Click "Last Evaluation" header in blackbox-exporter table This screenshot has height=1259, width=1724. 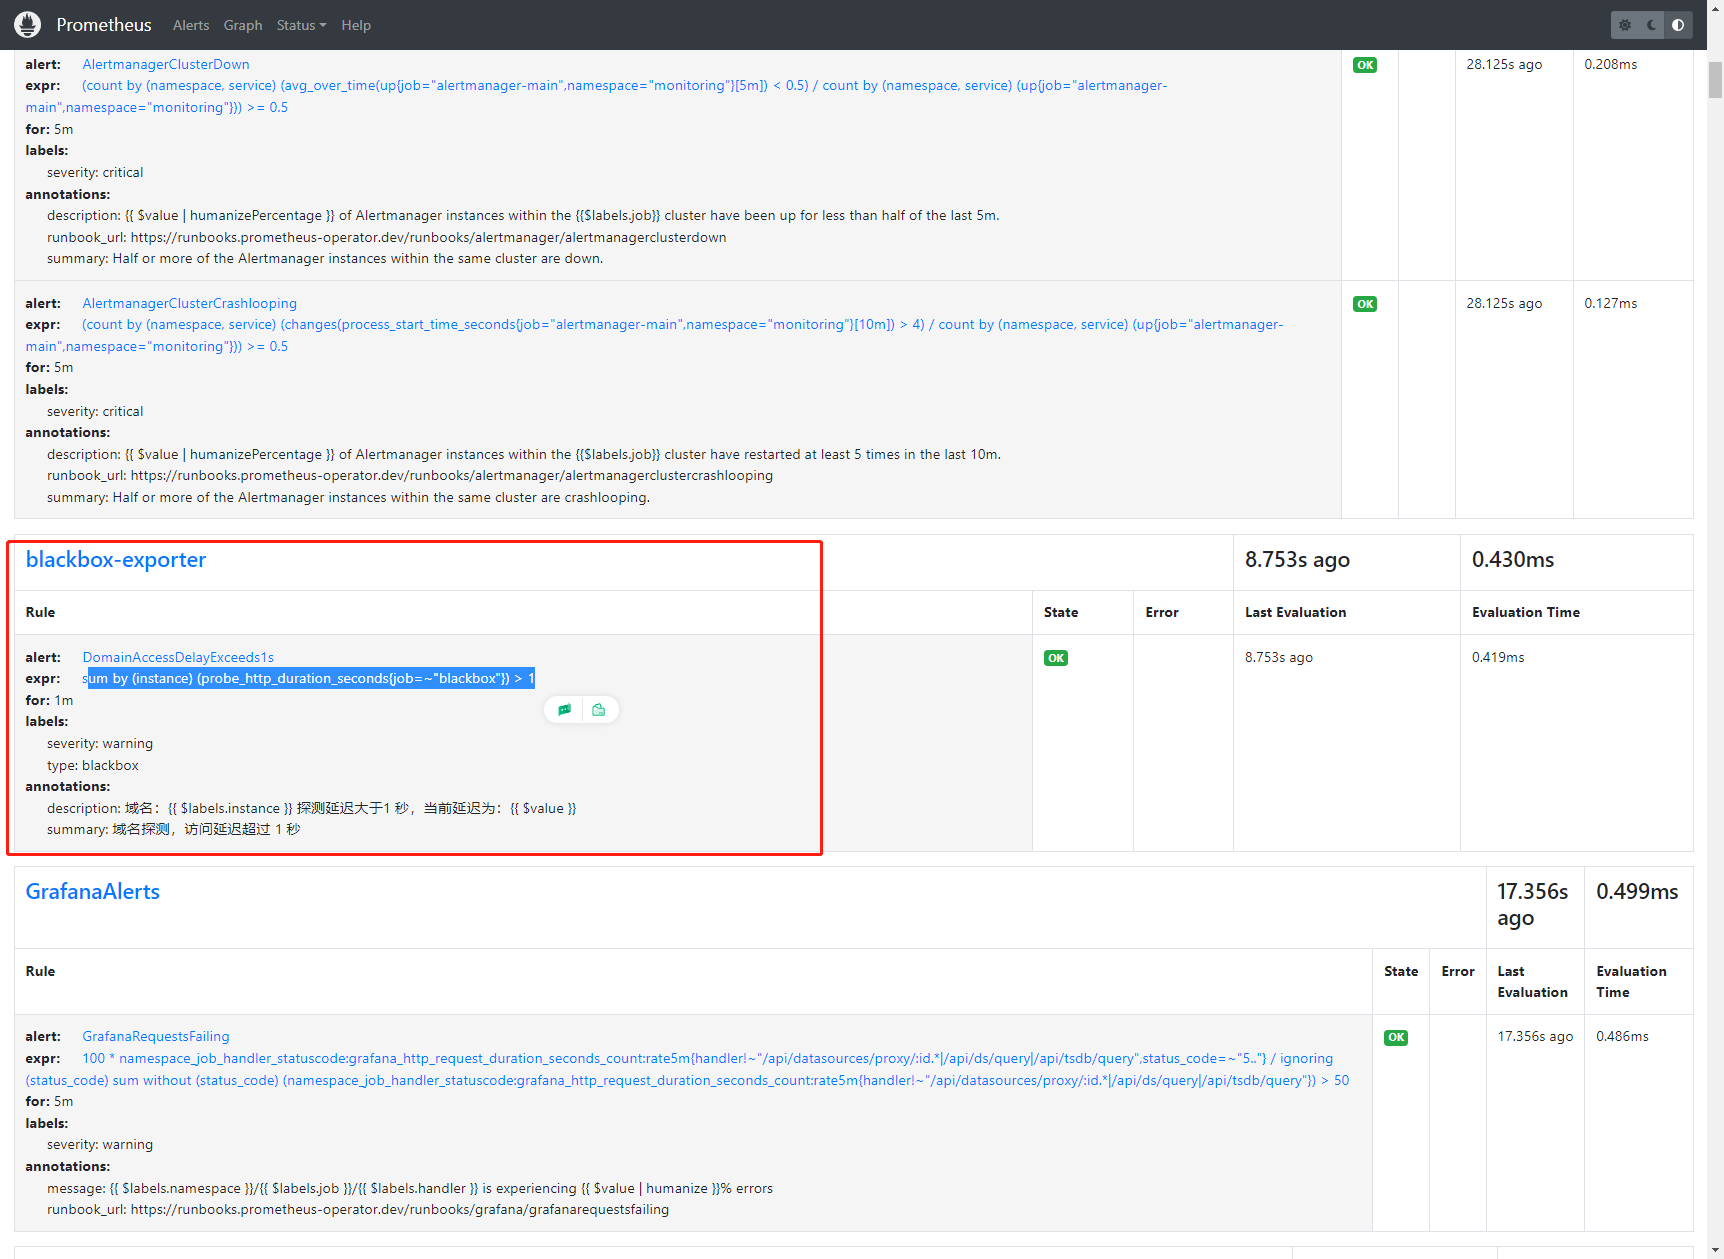[x=1295, y=613]
